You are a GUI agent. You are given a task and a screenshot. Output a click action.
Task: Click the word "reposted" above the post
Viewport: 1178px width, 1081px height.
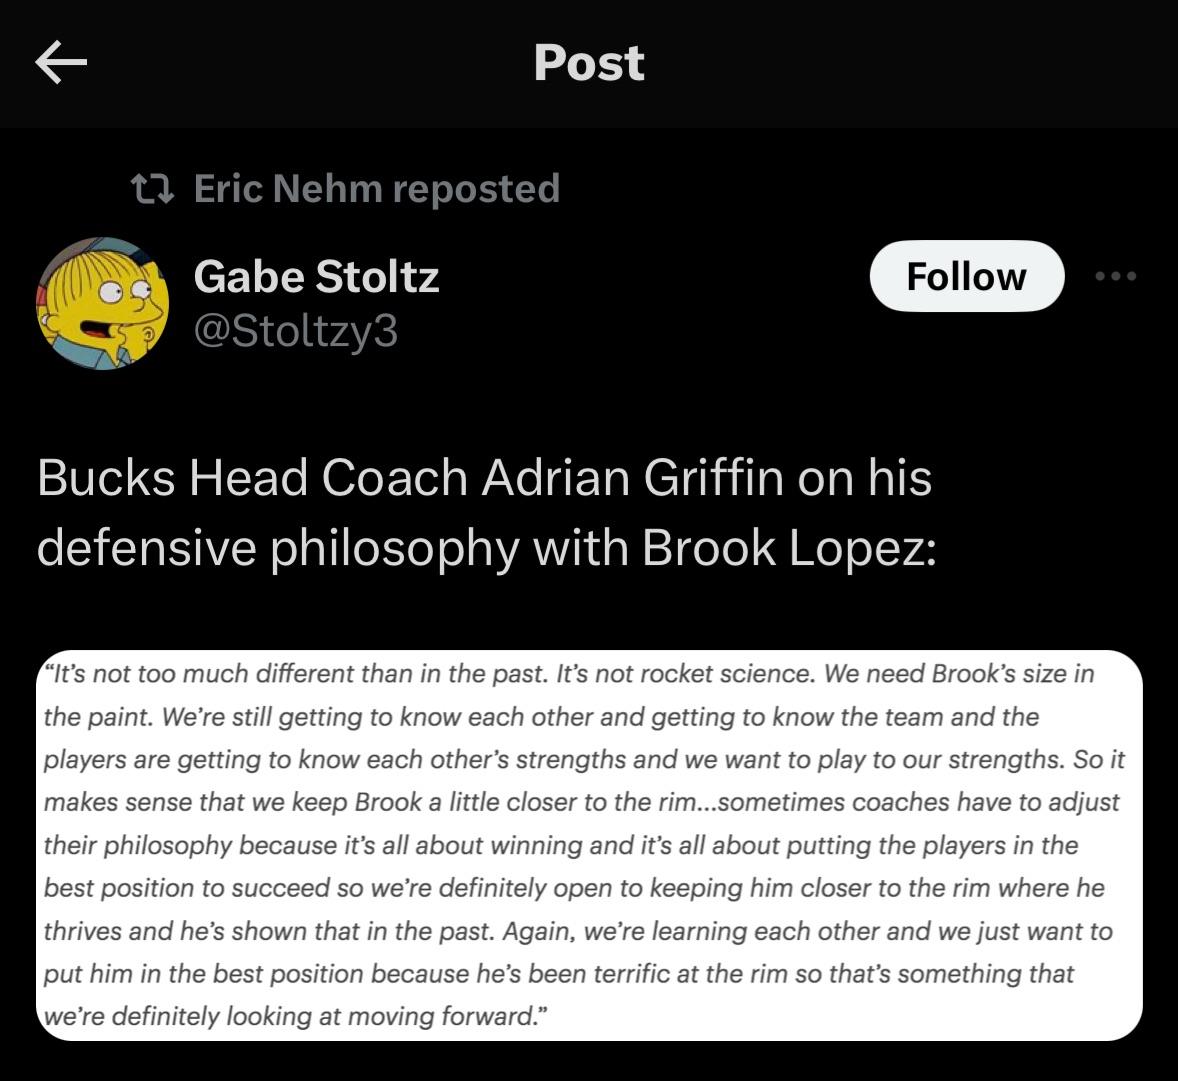pyautogui.click(x=476, y=188)
